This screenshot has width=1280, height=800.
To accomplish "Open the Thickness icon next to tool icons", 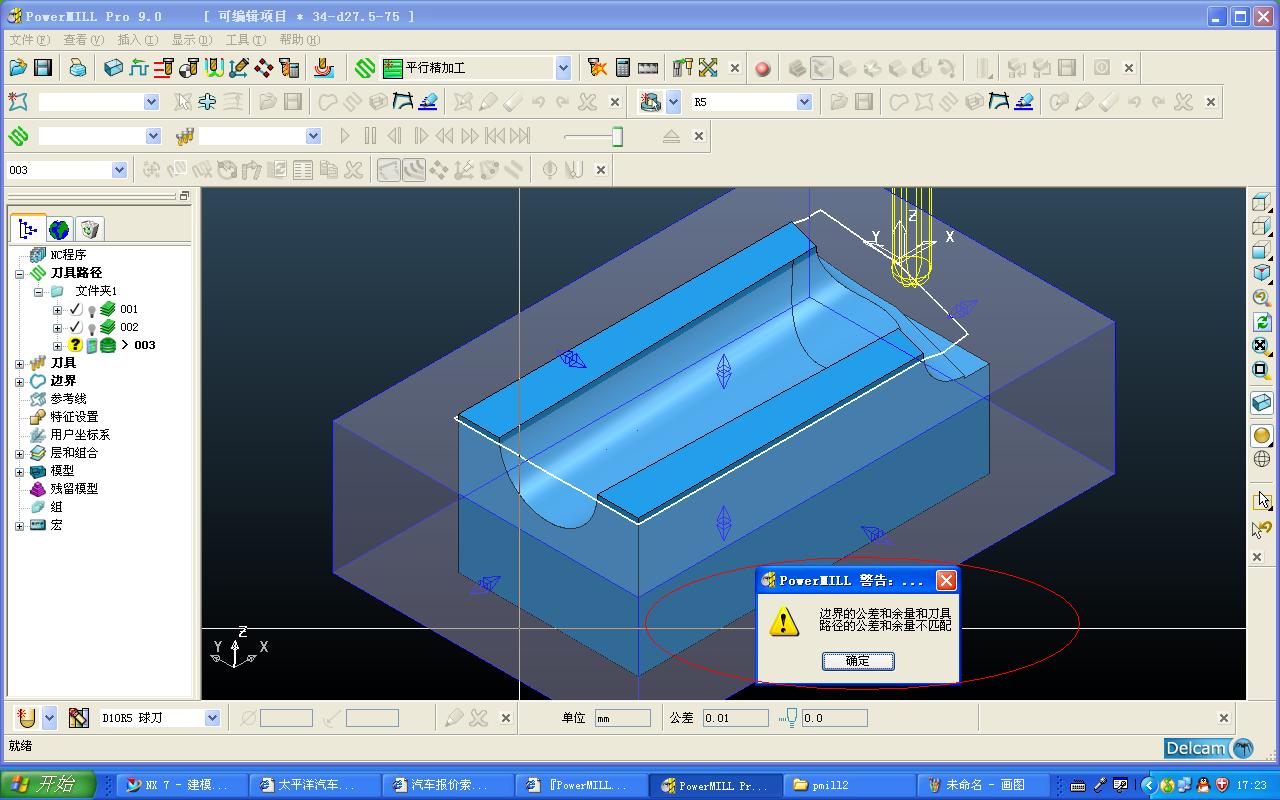I will coord(239,68).
